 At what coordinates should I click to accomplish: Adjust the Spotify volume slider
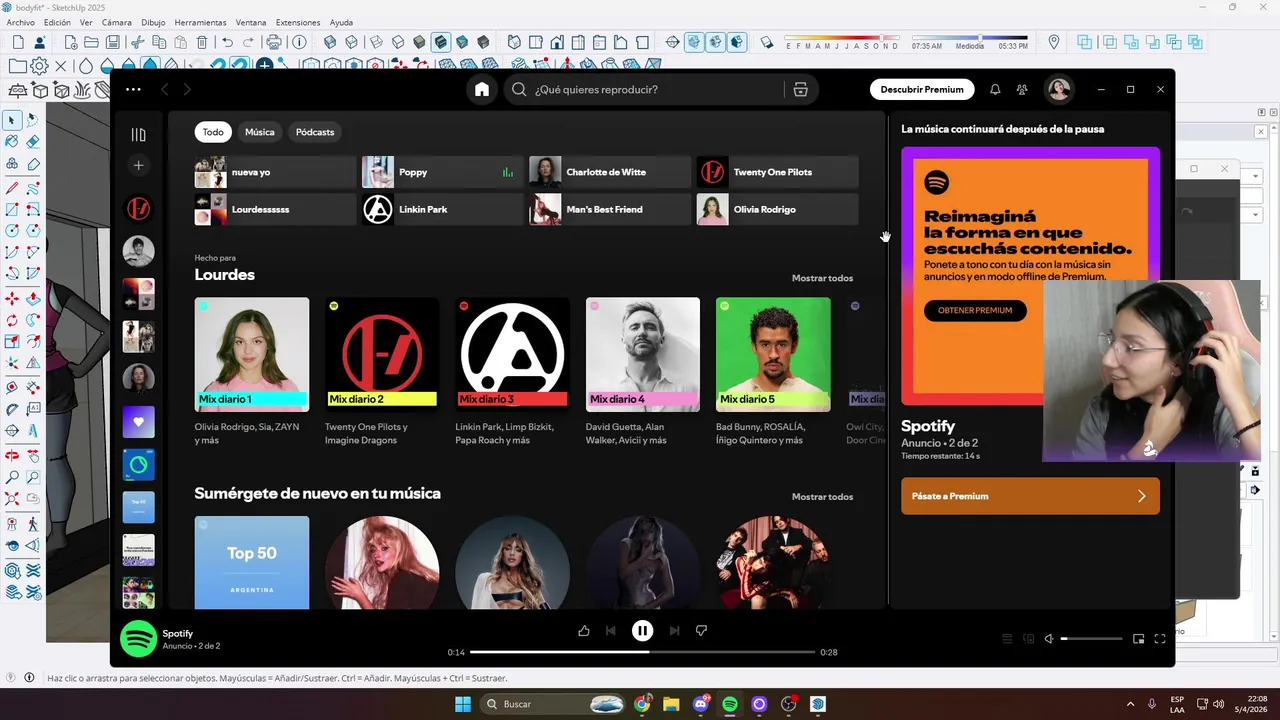click(x=1092, y=639)
